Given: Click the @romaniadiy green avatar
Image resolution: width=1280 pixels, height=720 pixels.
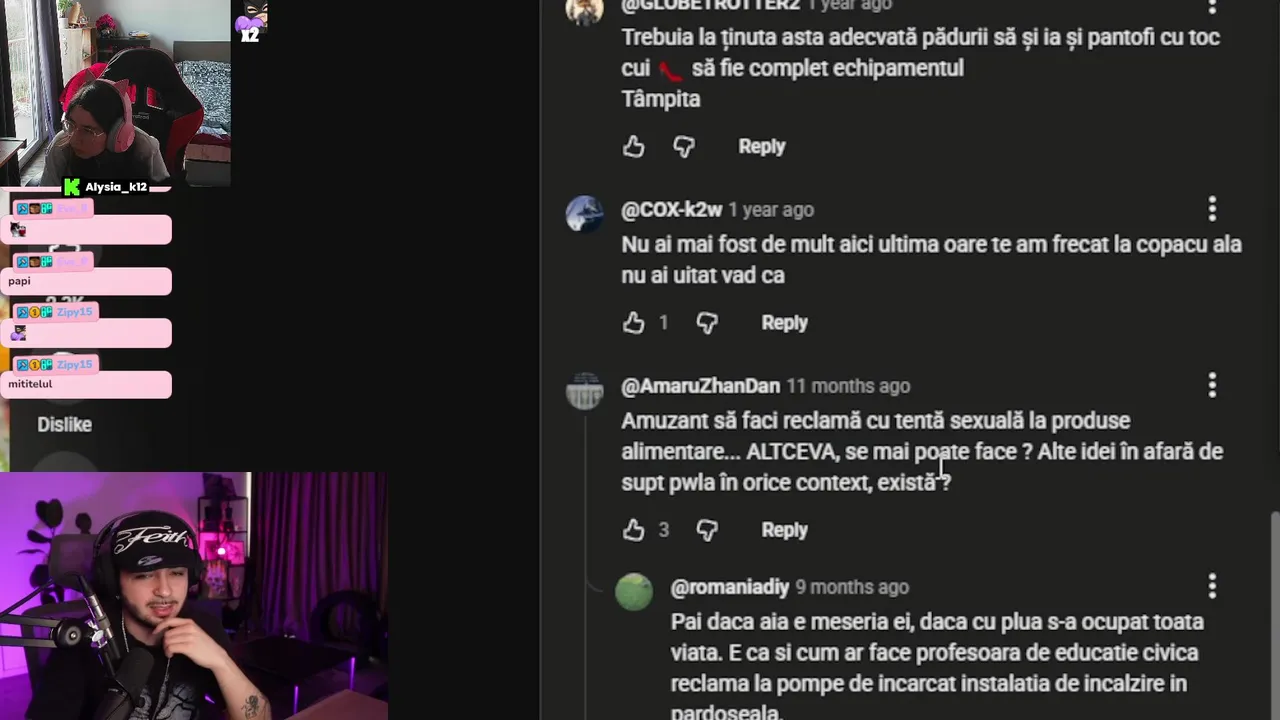Looking at the screenshot, I should pyautogui.click(x=634, y=592).
